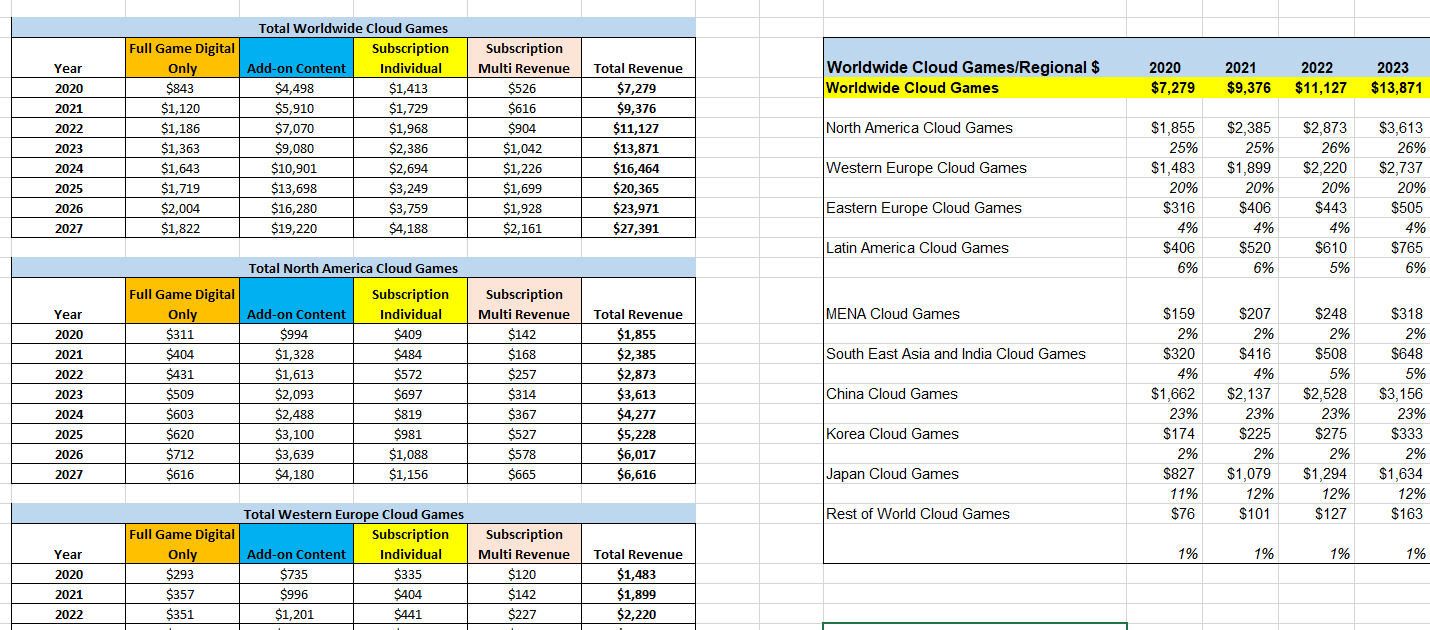1430x630 pixels.
Task: Select the $843 cell
Action: [x=182, y=88]
